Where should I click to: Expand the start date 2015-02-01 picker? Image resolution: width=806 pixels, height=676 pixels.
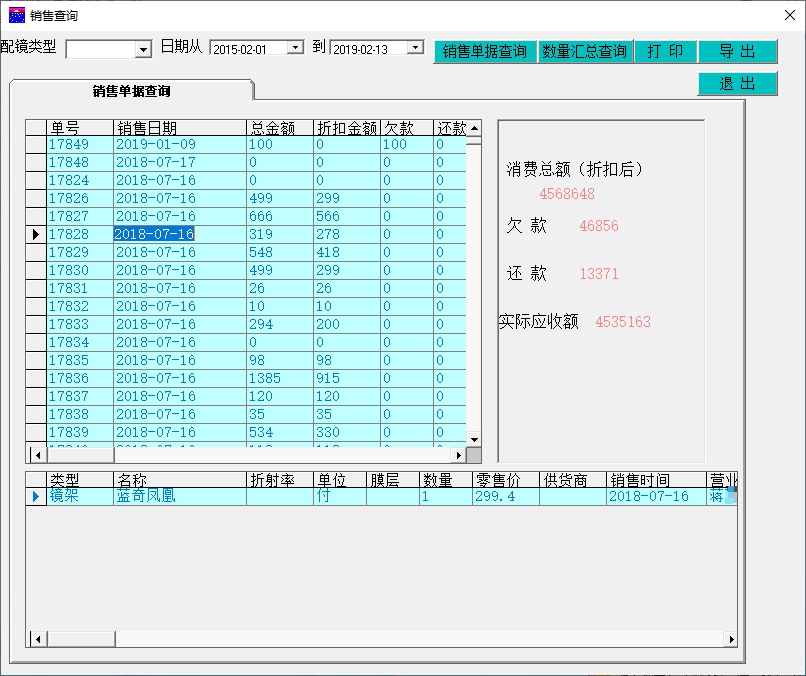point(295,48)
